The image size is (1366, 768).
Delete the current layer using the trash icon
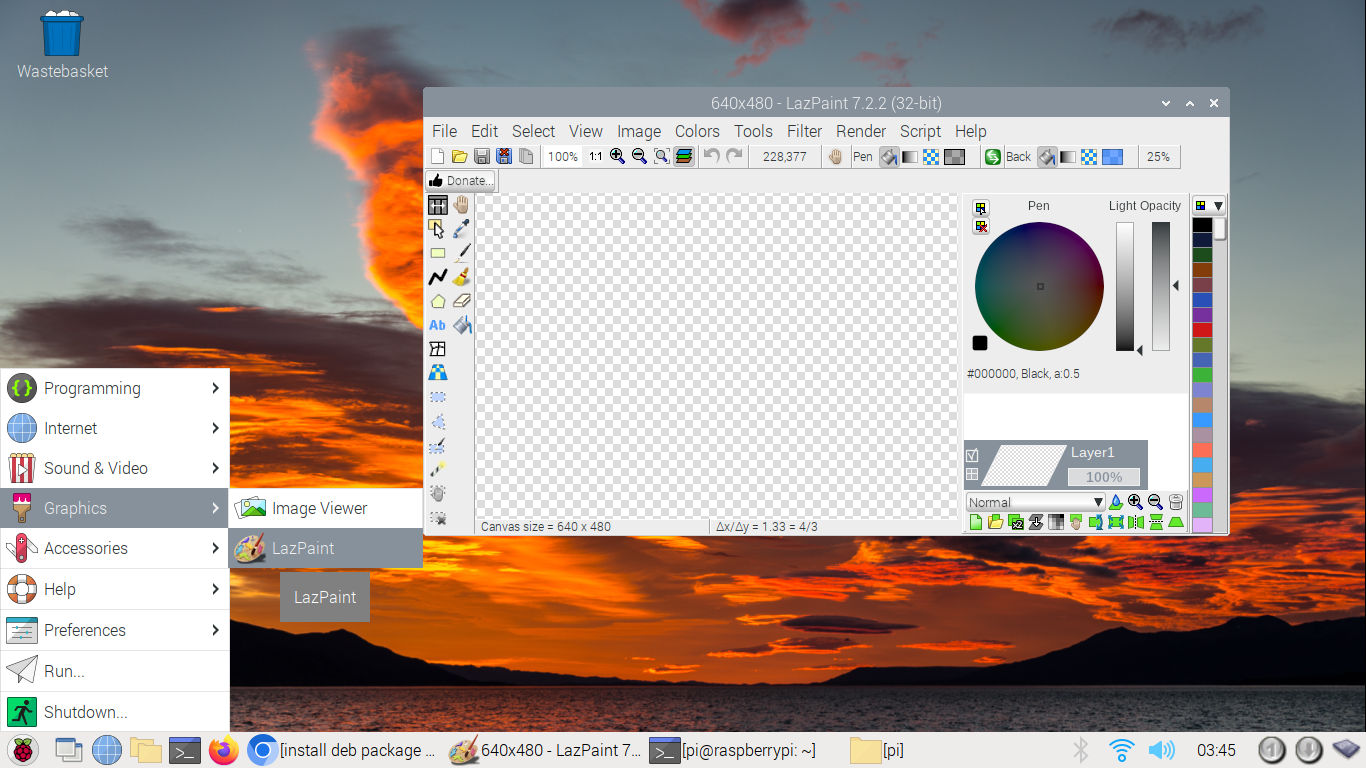[x=1175, y=502]
